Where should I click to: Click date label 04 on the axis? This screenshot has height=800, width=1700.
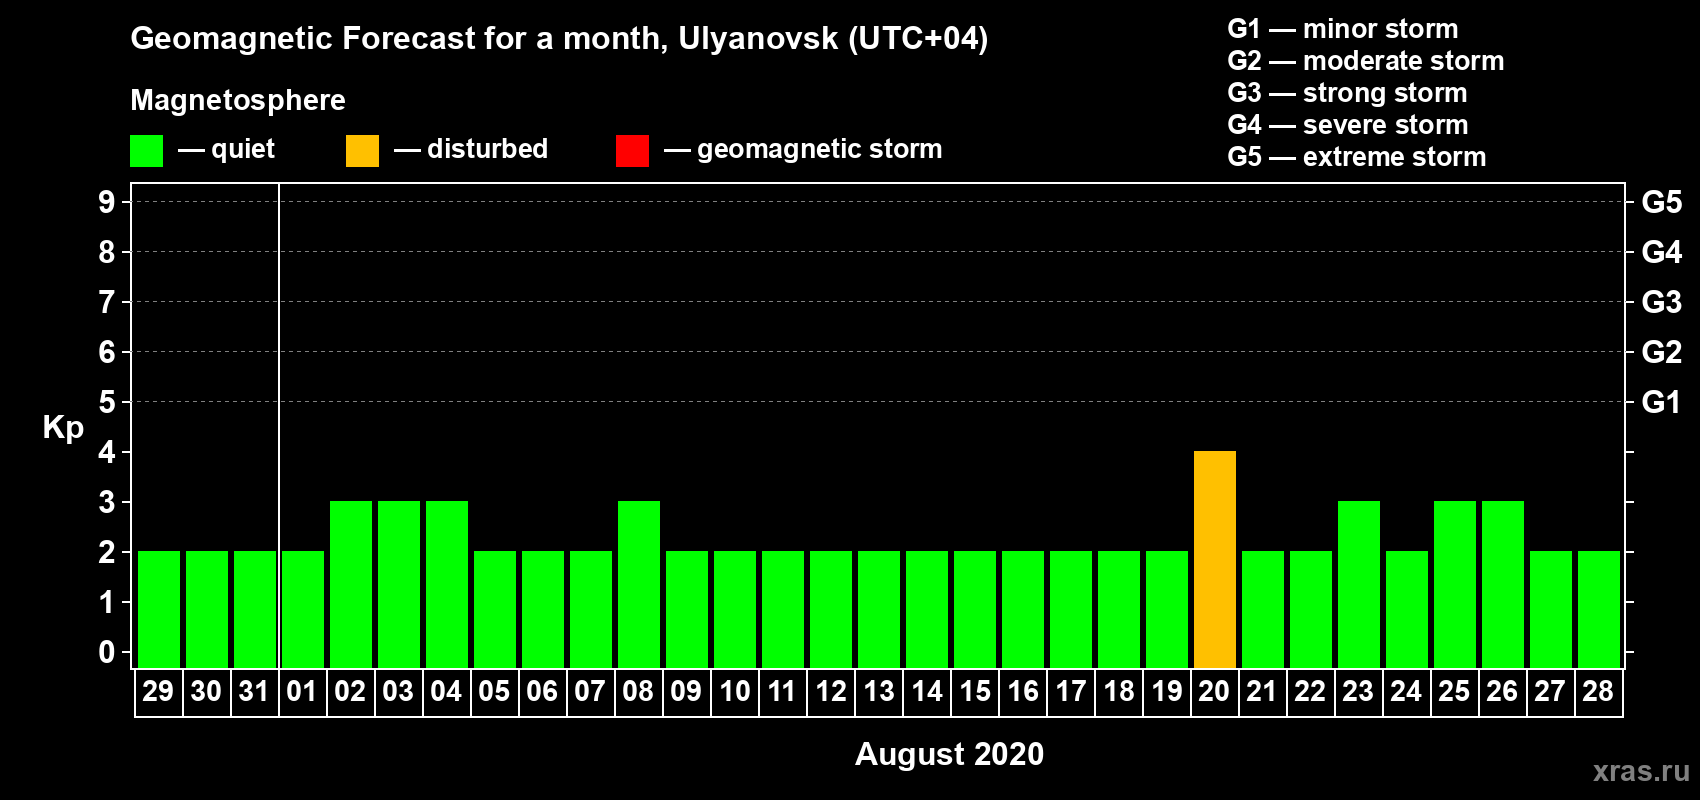point(446,692)
